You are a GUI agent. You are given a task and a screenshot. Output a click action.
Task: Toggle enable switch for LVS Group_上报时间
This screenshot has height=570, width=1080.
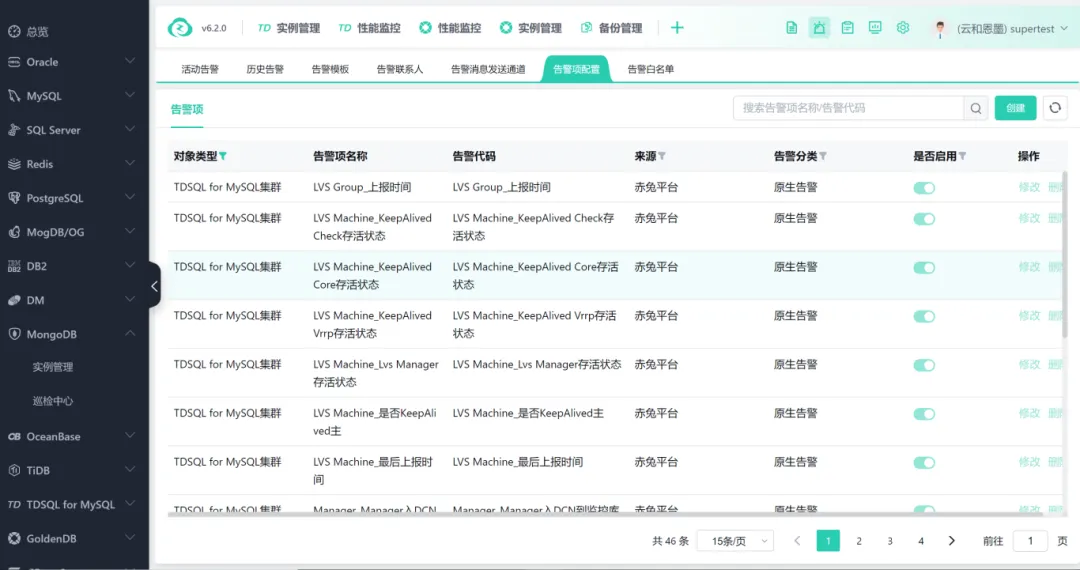point(924,188)
